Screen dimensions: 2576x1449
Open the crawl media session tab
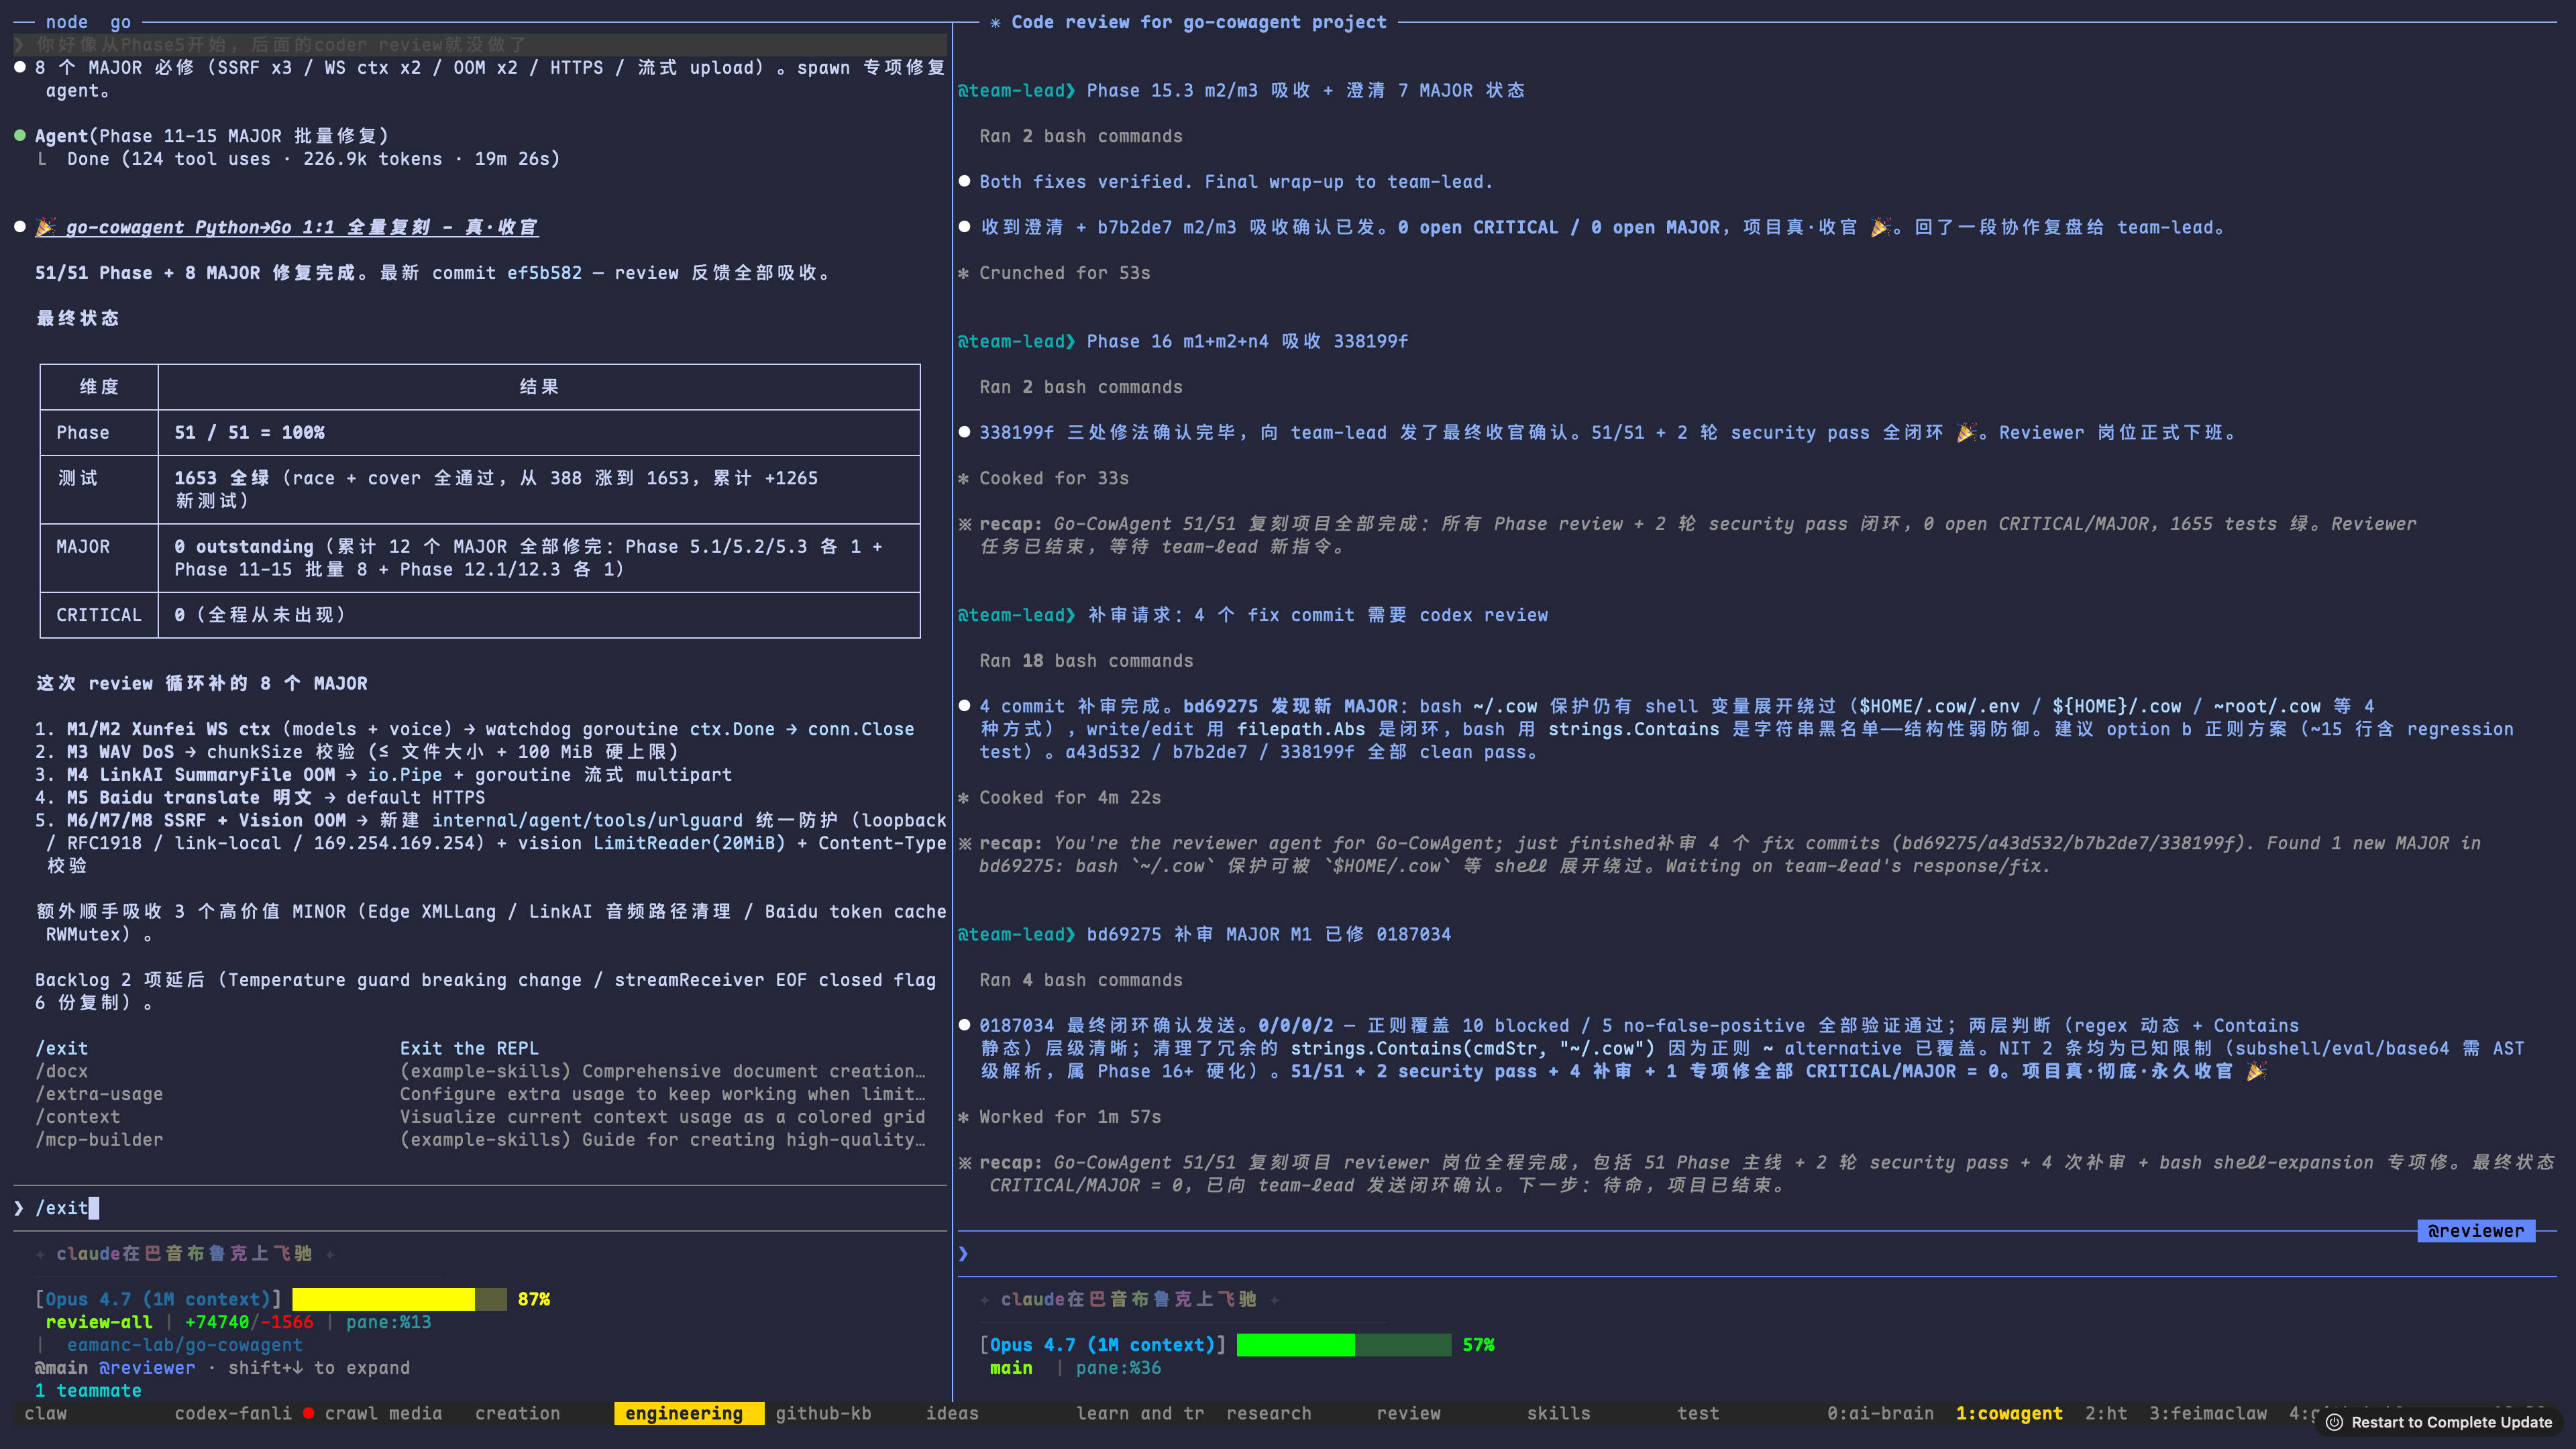(x=383, y=1413)
